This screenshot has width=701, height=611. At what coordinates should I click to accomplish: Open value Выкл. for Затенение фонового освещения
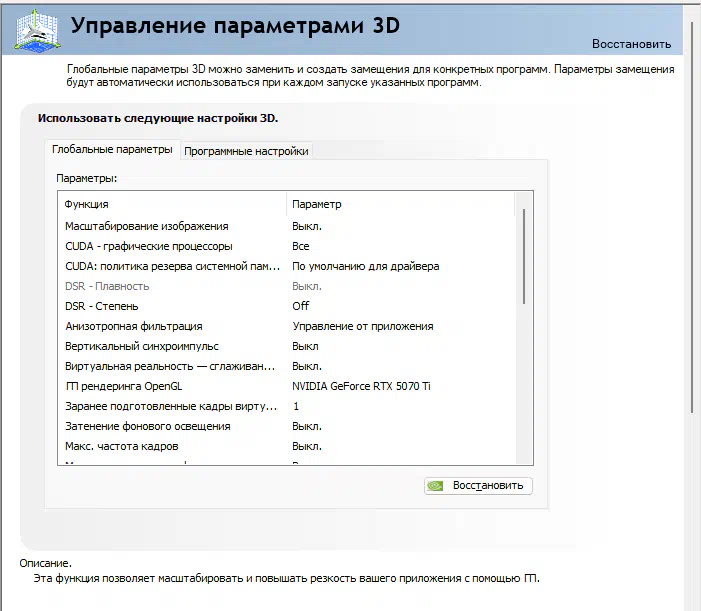pos(307,426)
